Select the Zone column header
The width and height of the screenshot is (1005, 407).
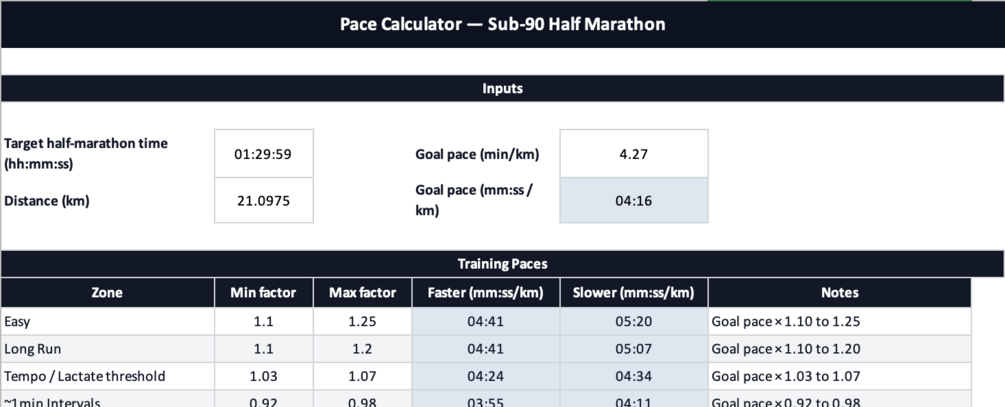(x=107, y=293)
